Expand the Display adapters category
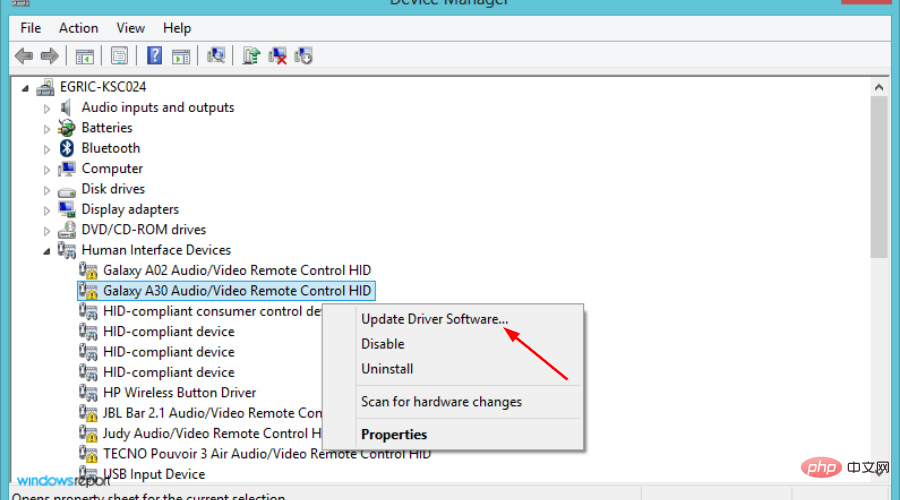900x500 pixels. pyautogui.click(x=47, y=210)
